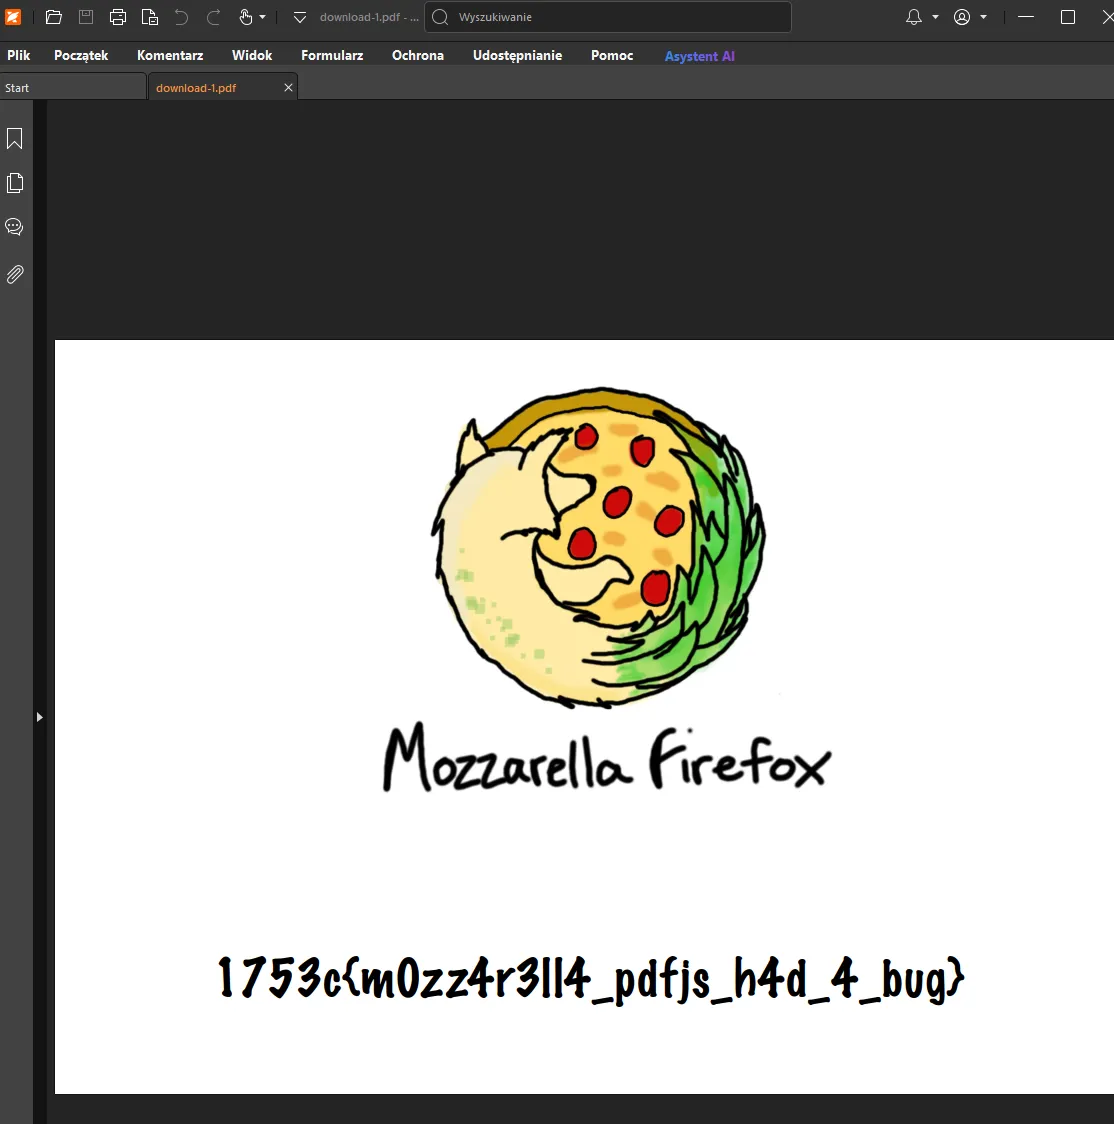Close the download-1.pdf tab
The image size is (1114, 1124).
coord(288,87)
